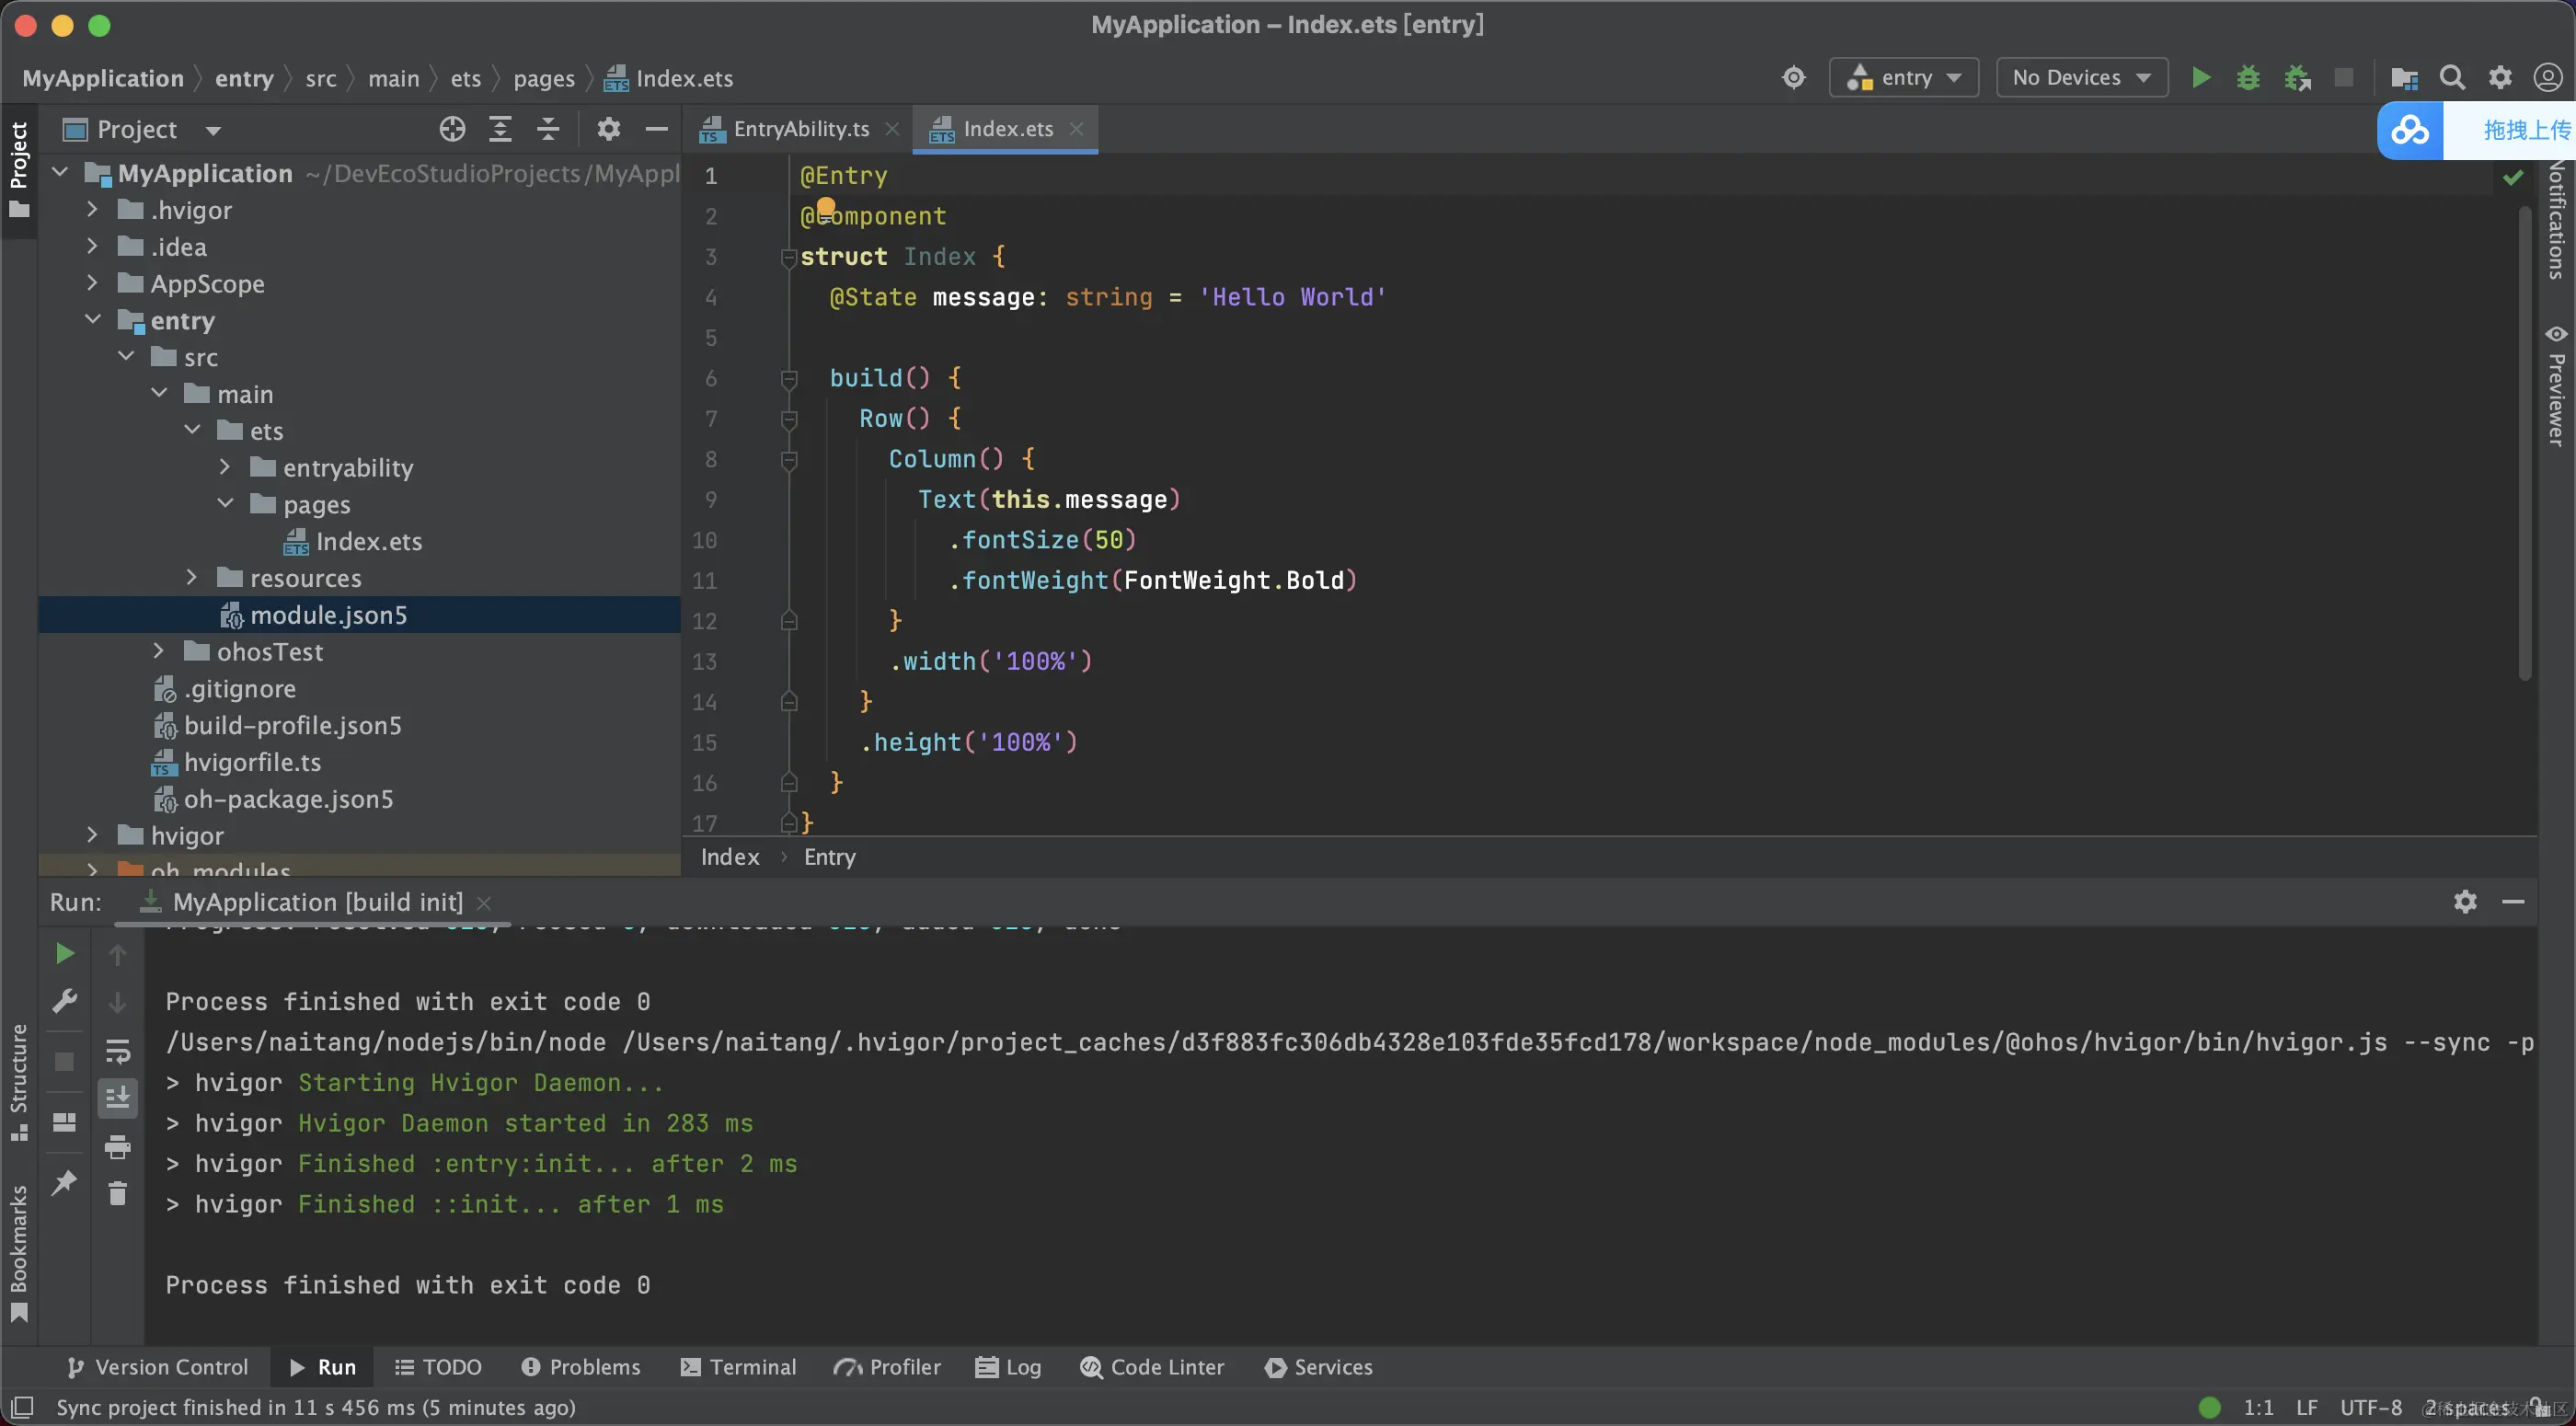Switch to the EntryAbility.ts tab
This screenshot has width=2576, height=1426.
click(800, 129)
